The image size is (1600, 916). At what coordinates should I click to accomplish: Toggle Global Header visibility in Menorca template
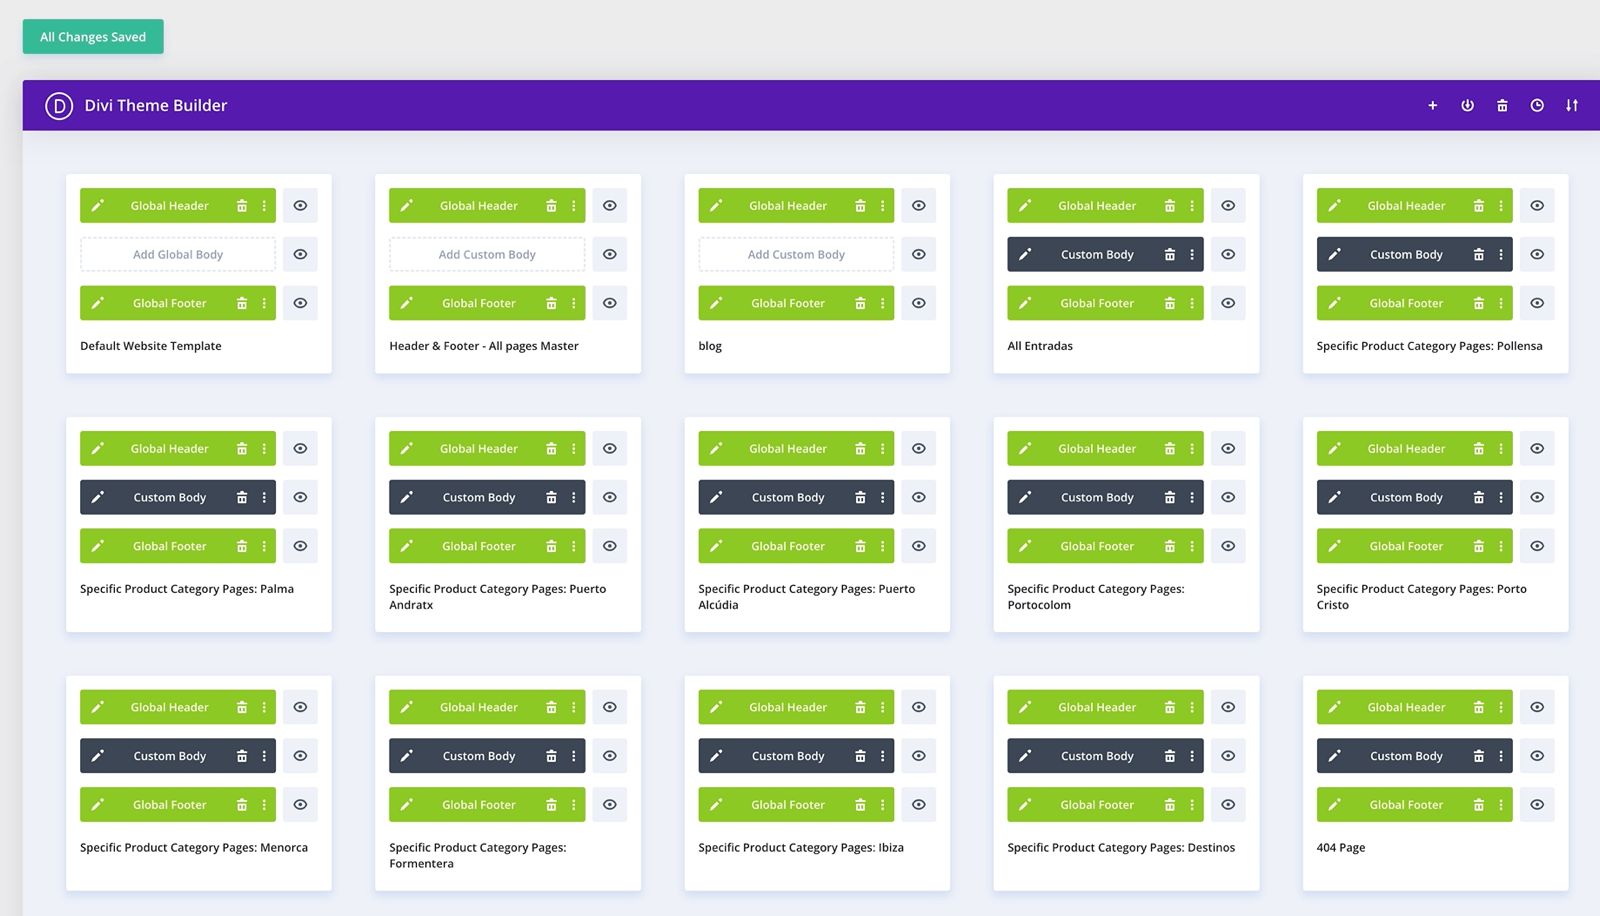click(300, 707)
